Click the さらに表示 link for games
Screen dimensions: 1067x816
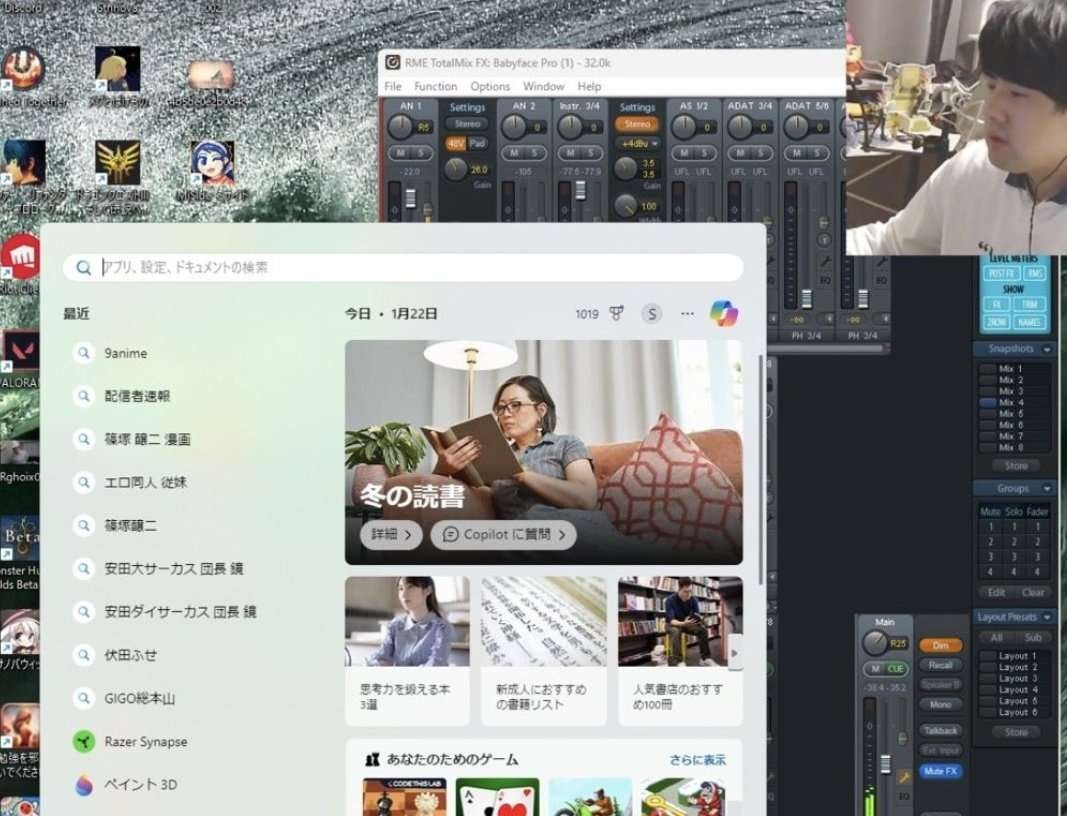697,761
